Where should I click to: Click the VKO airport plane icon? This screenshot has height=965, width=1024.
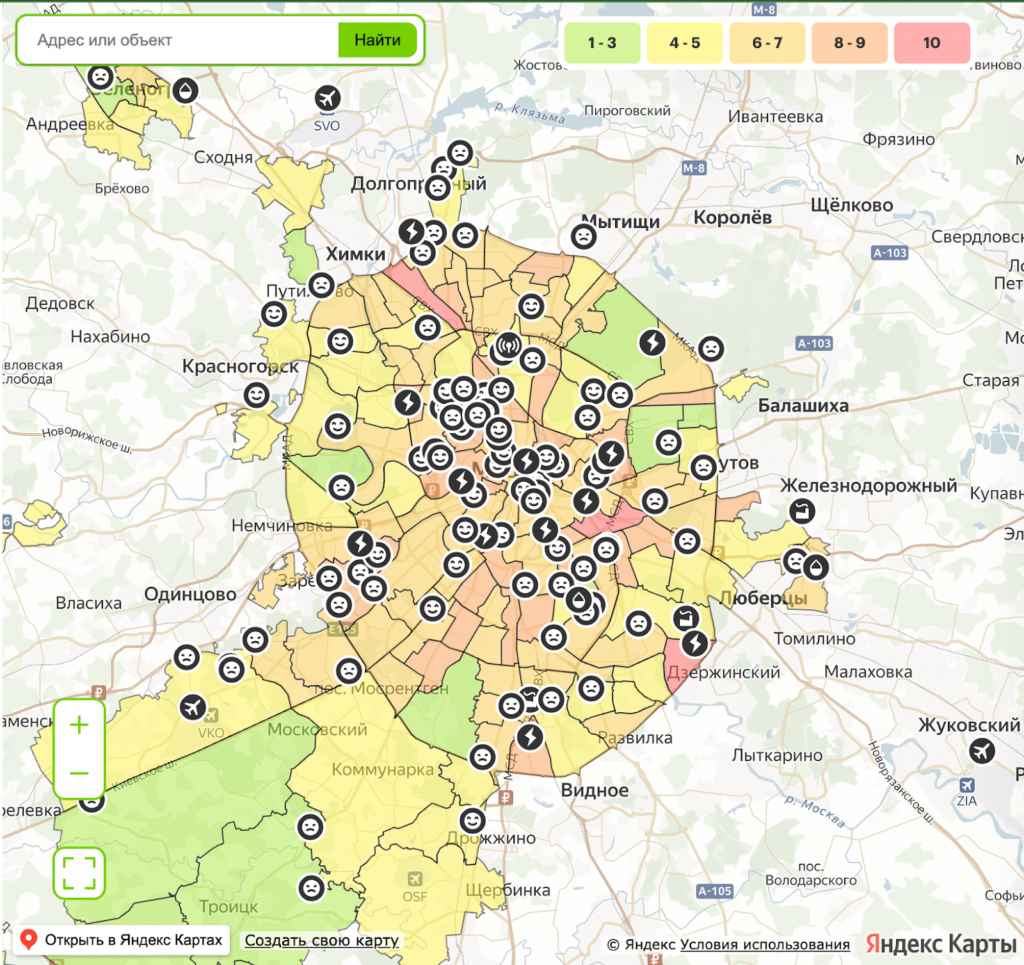193,707
